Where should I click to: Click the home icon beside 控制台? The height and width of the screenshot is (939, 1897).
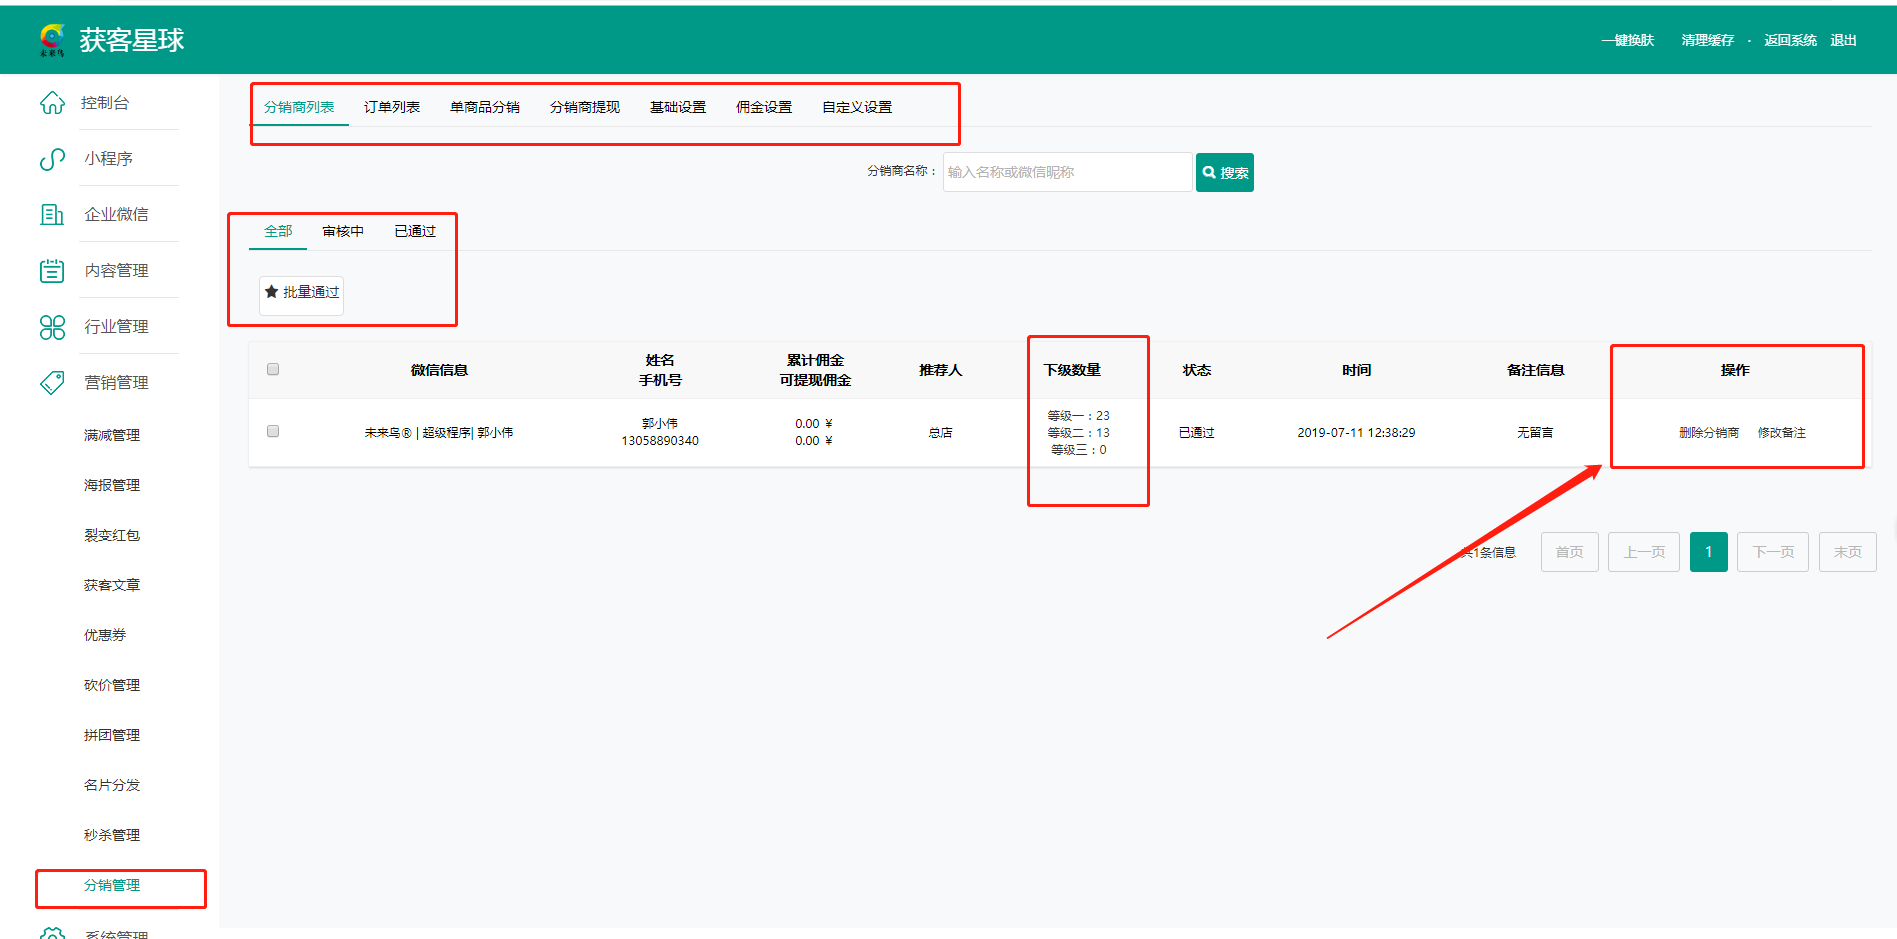click(52, 103)
